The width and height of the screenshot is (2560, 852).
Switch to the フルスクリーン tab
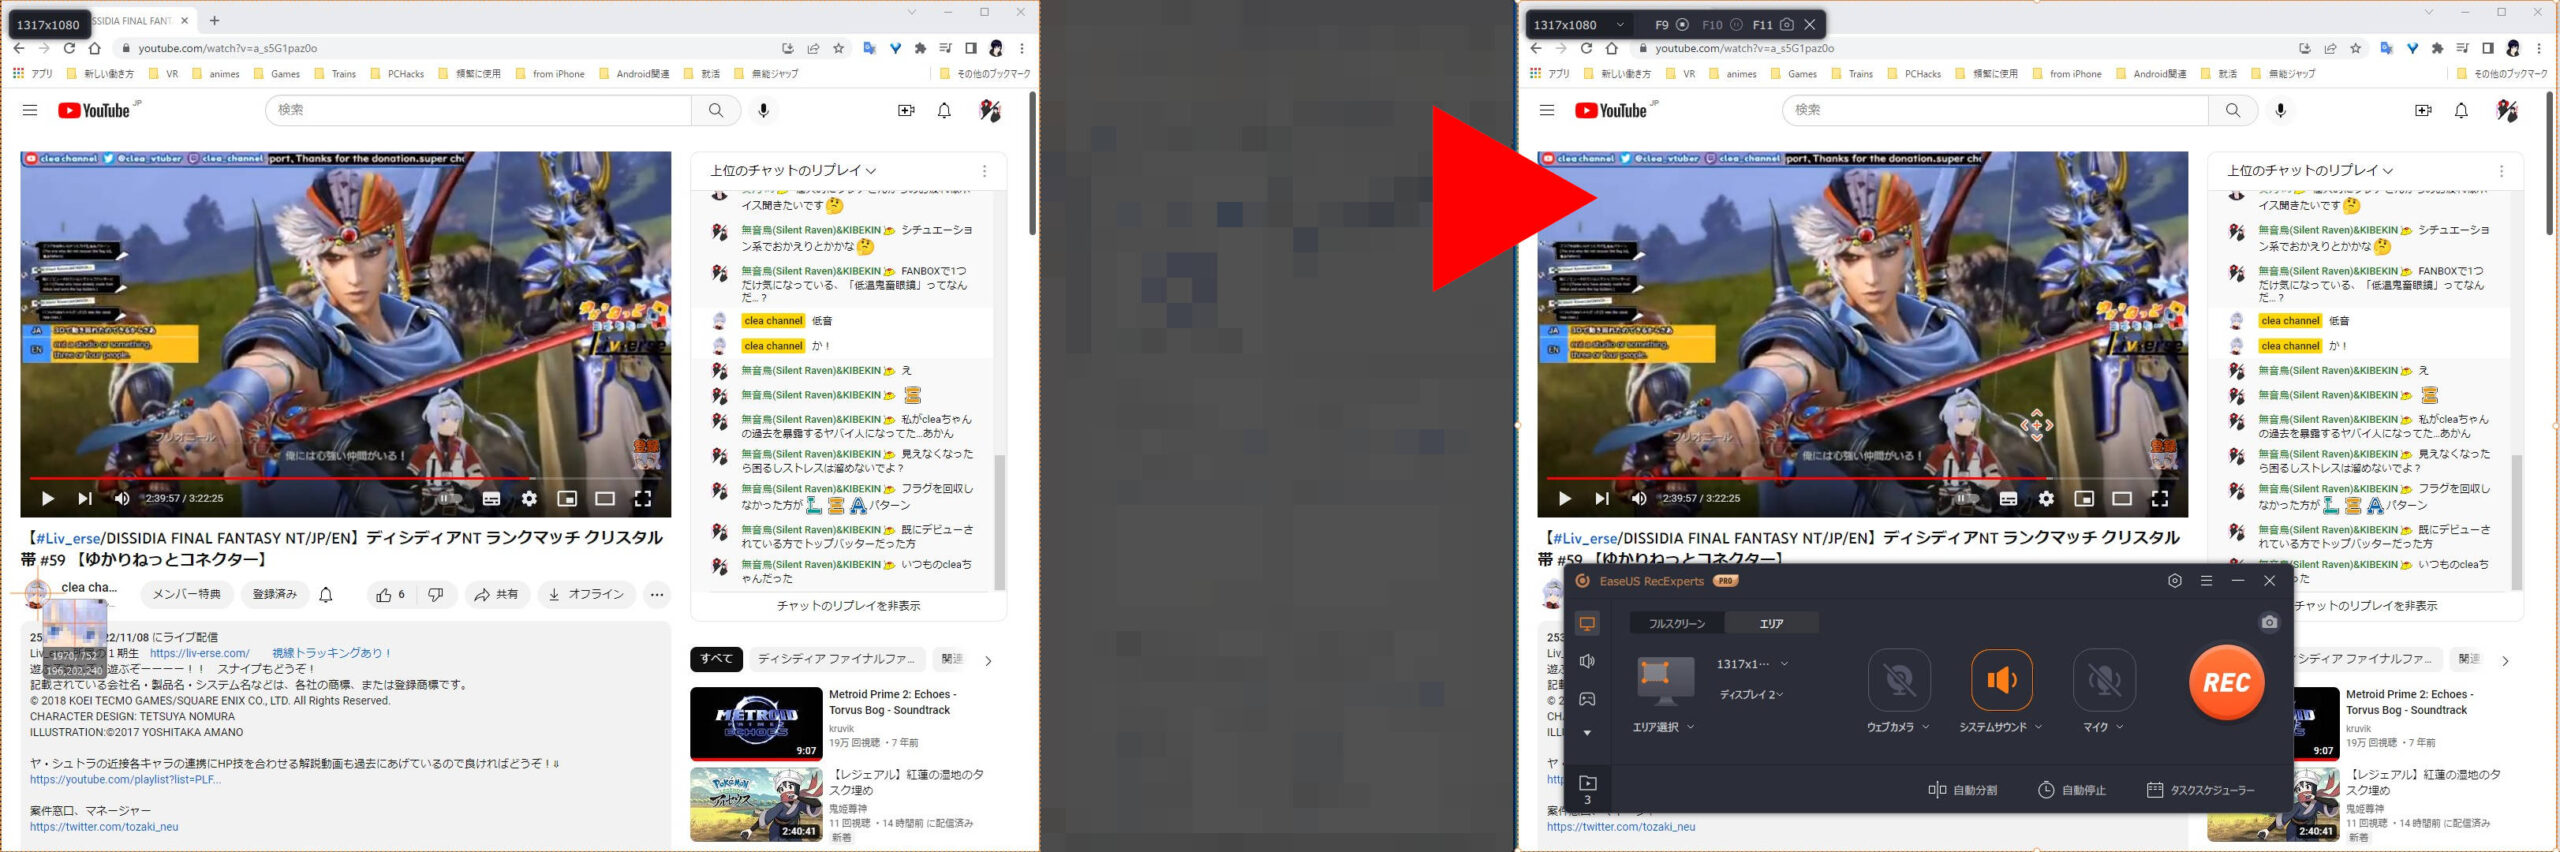[1677, 623]
